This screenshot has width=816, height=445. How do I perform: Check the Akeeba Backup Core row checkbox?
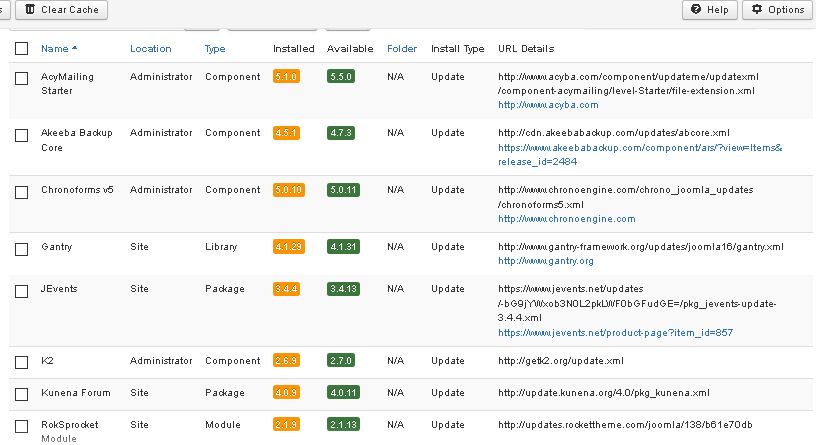pos(21,135)
